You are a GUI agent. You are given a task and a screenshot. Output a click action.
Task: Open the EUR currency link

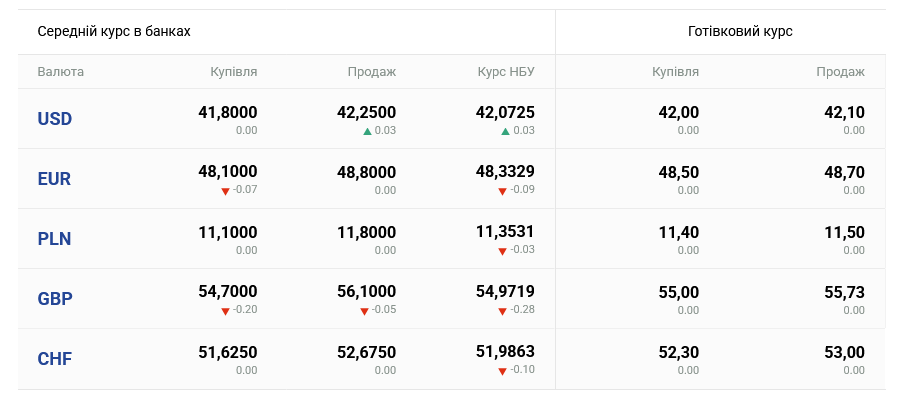click(x=54, y=179)
